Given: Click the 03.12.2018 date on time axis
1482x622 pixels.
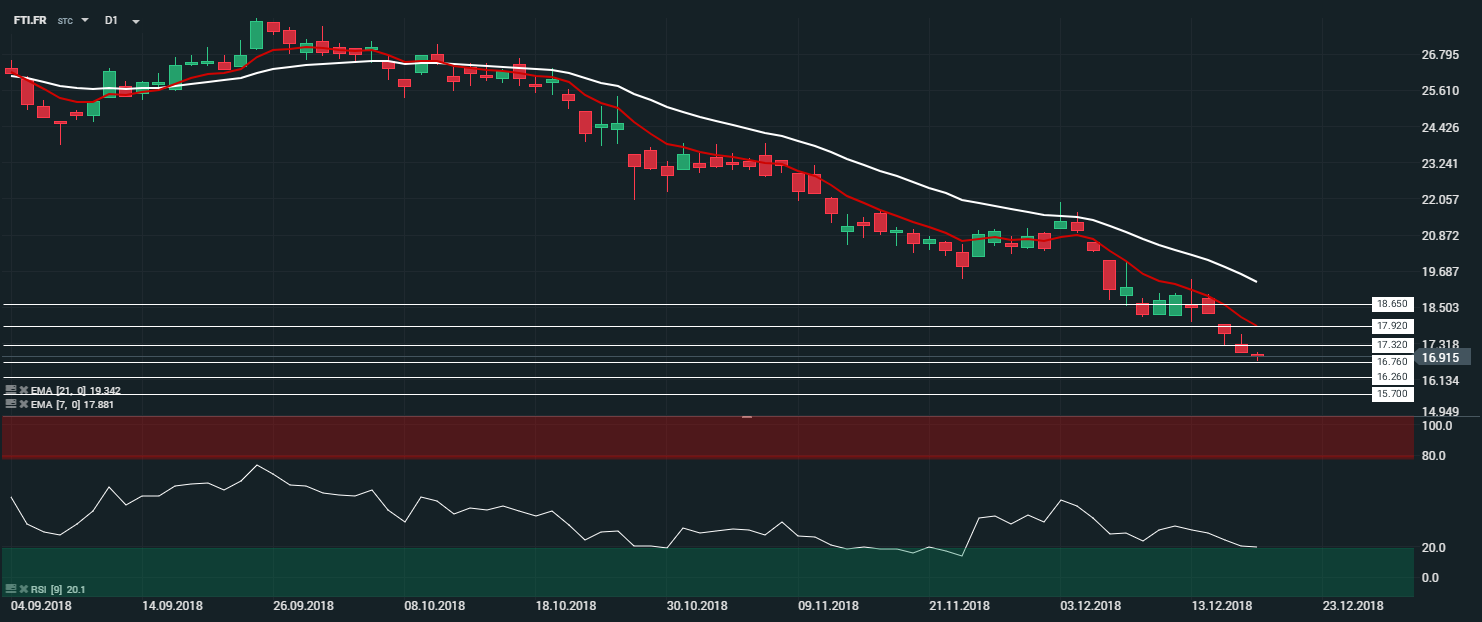Looking at the screenshot, I should pyautogui.click(x=1089, y=606).
